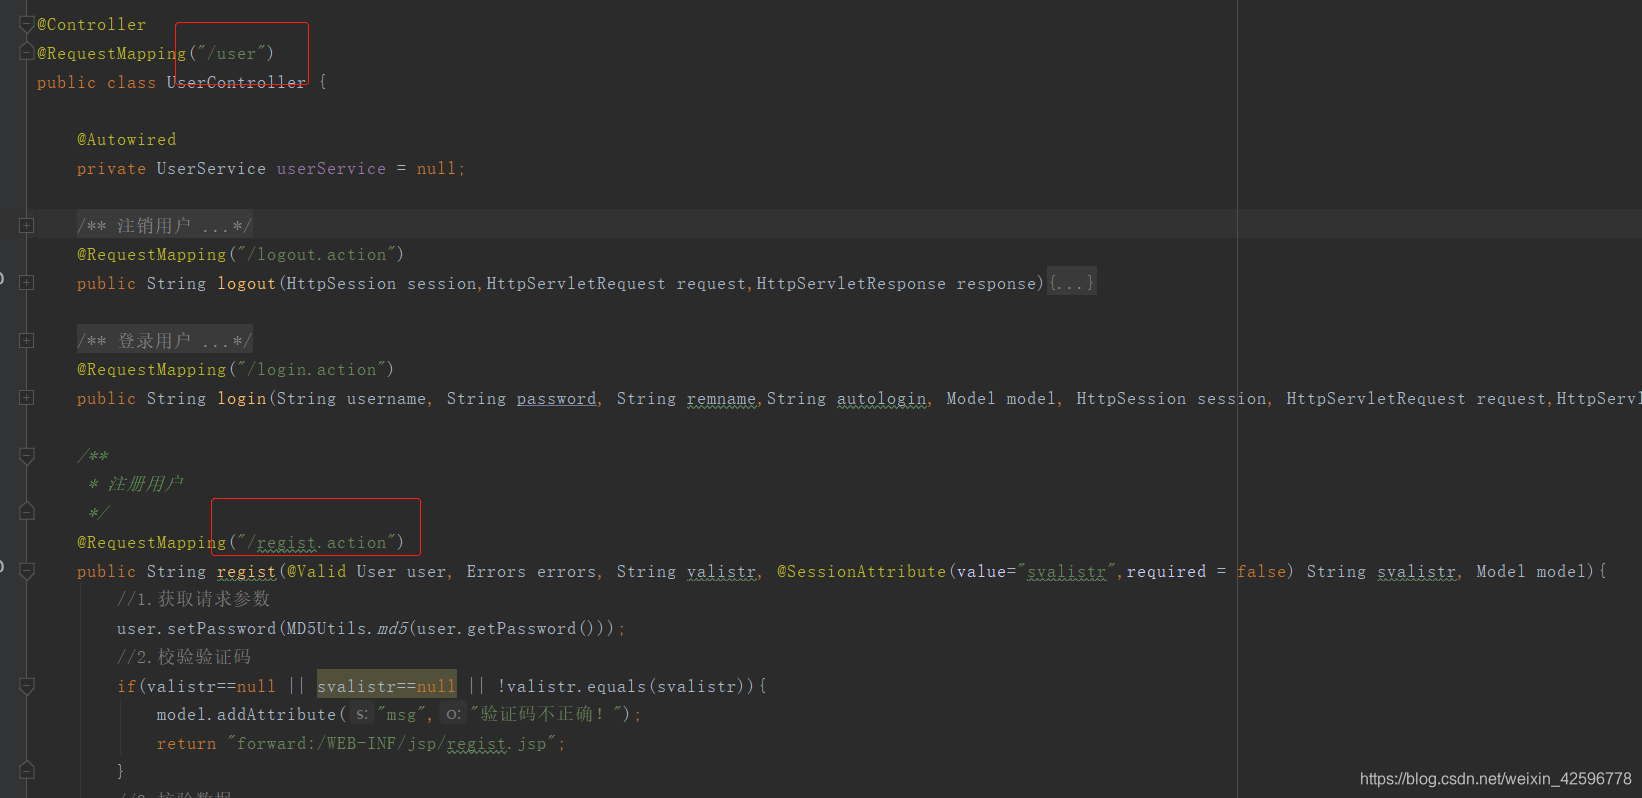Viewport: 1642px width, 798px height.
Task: Expand the folded logout method gutter marker
Action: (27, 283)
